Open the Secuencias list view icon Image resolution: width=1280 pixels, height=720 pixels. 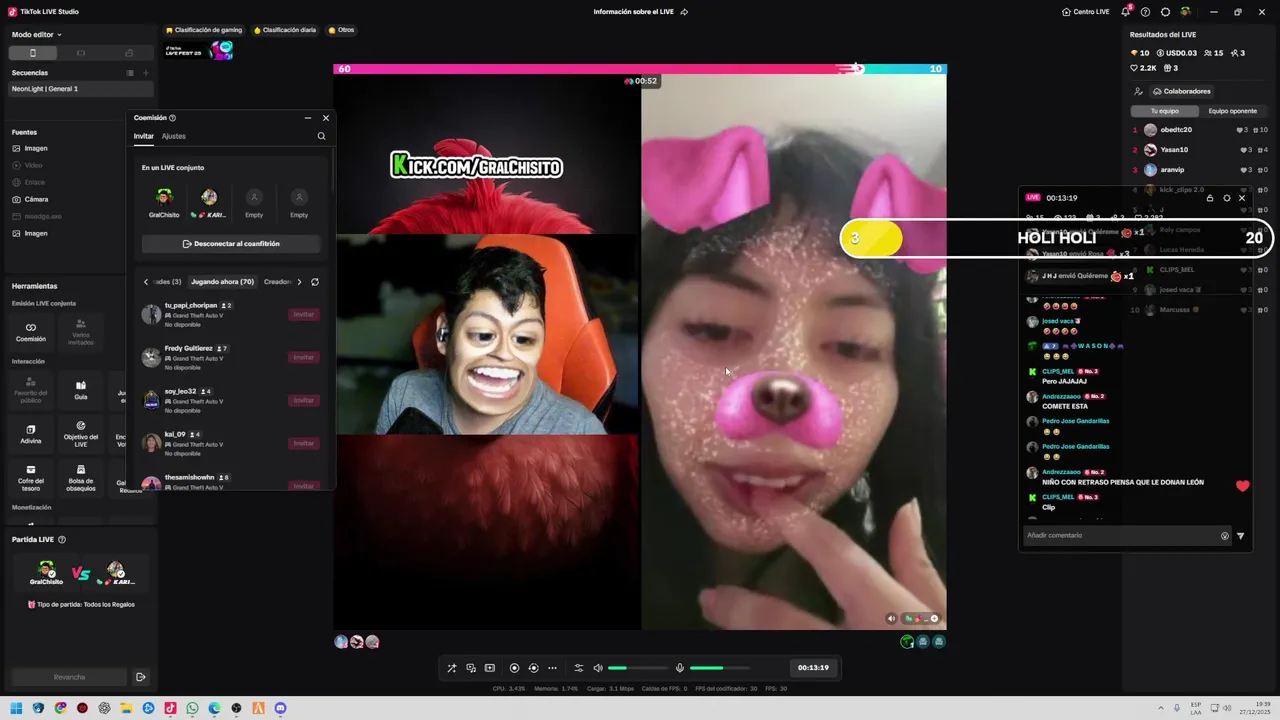point(130,73)
